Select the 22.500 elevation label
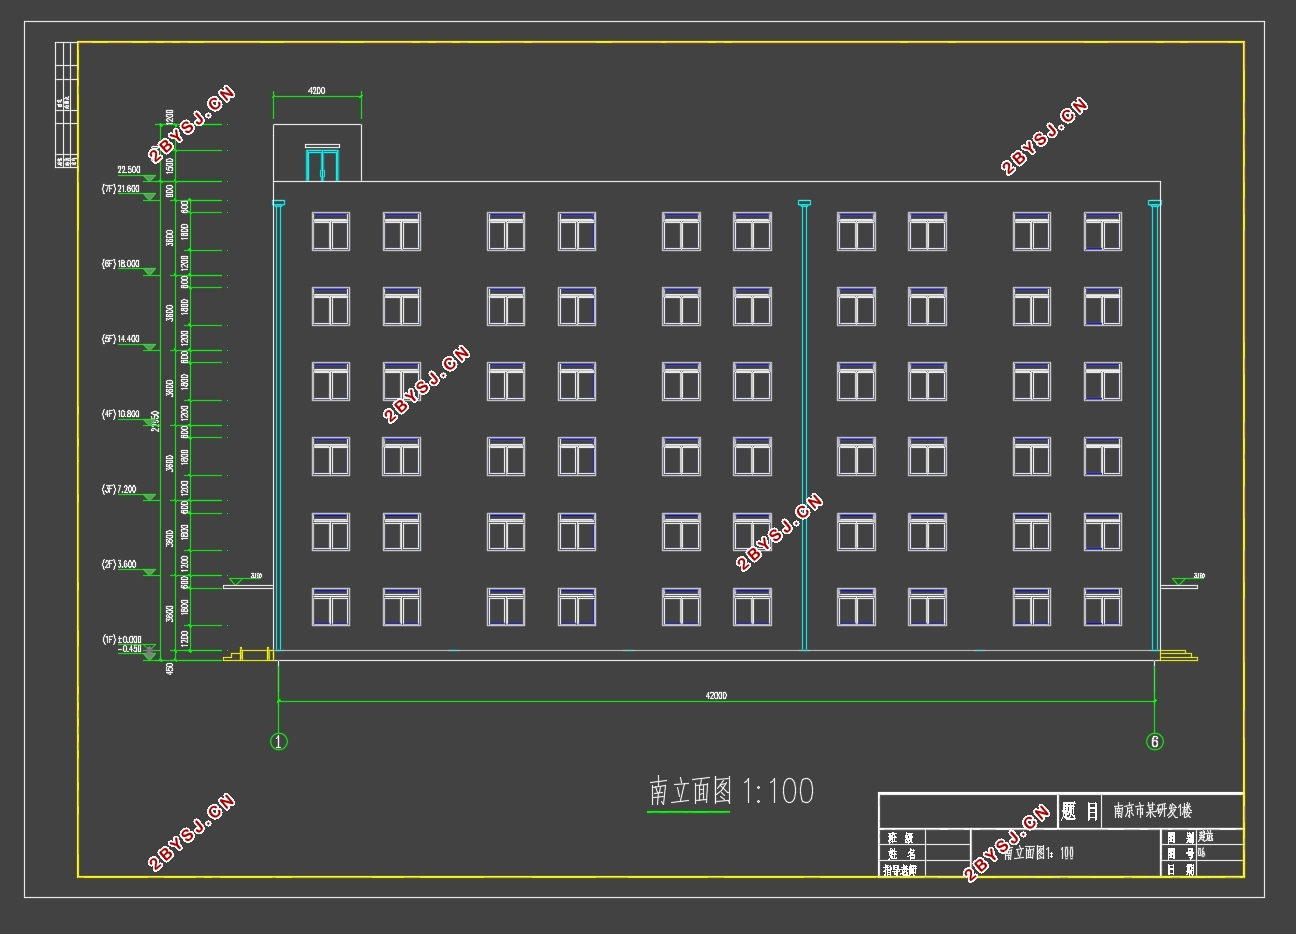 (129, 170)
